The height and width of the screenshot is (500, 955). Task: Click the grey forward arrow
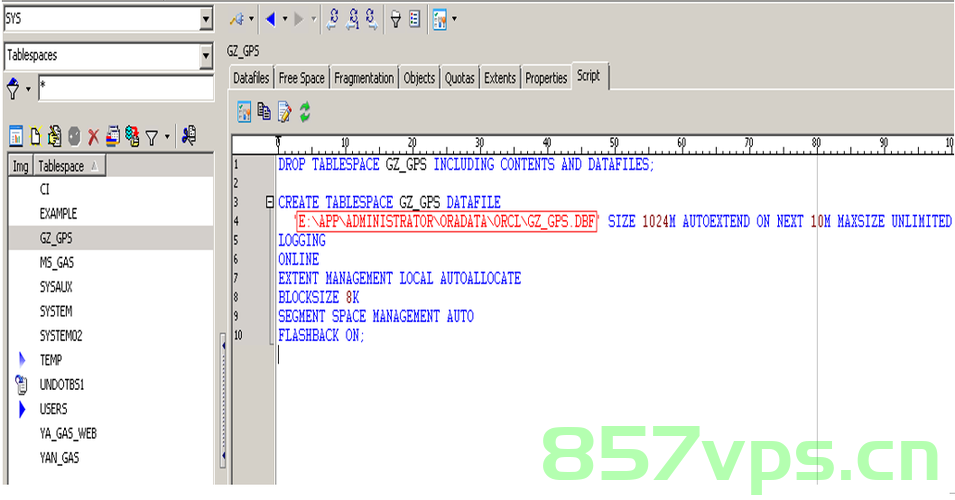coord(299,19)
